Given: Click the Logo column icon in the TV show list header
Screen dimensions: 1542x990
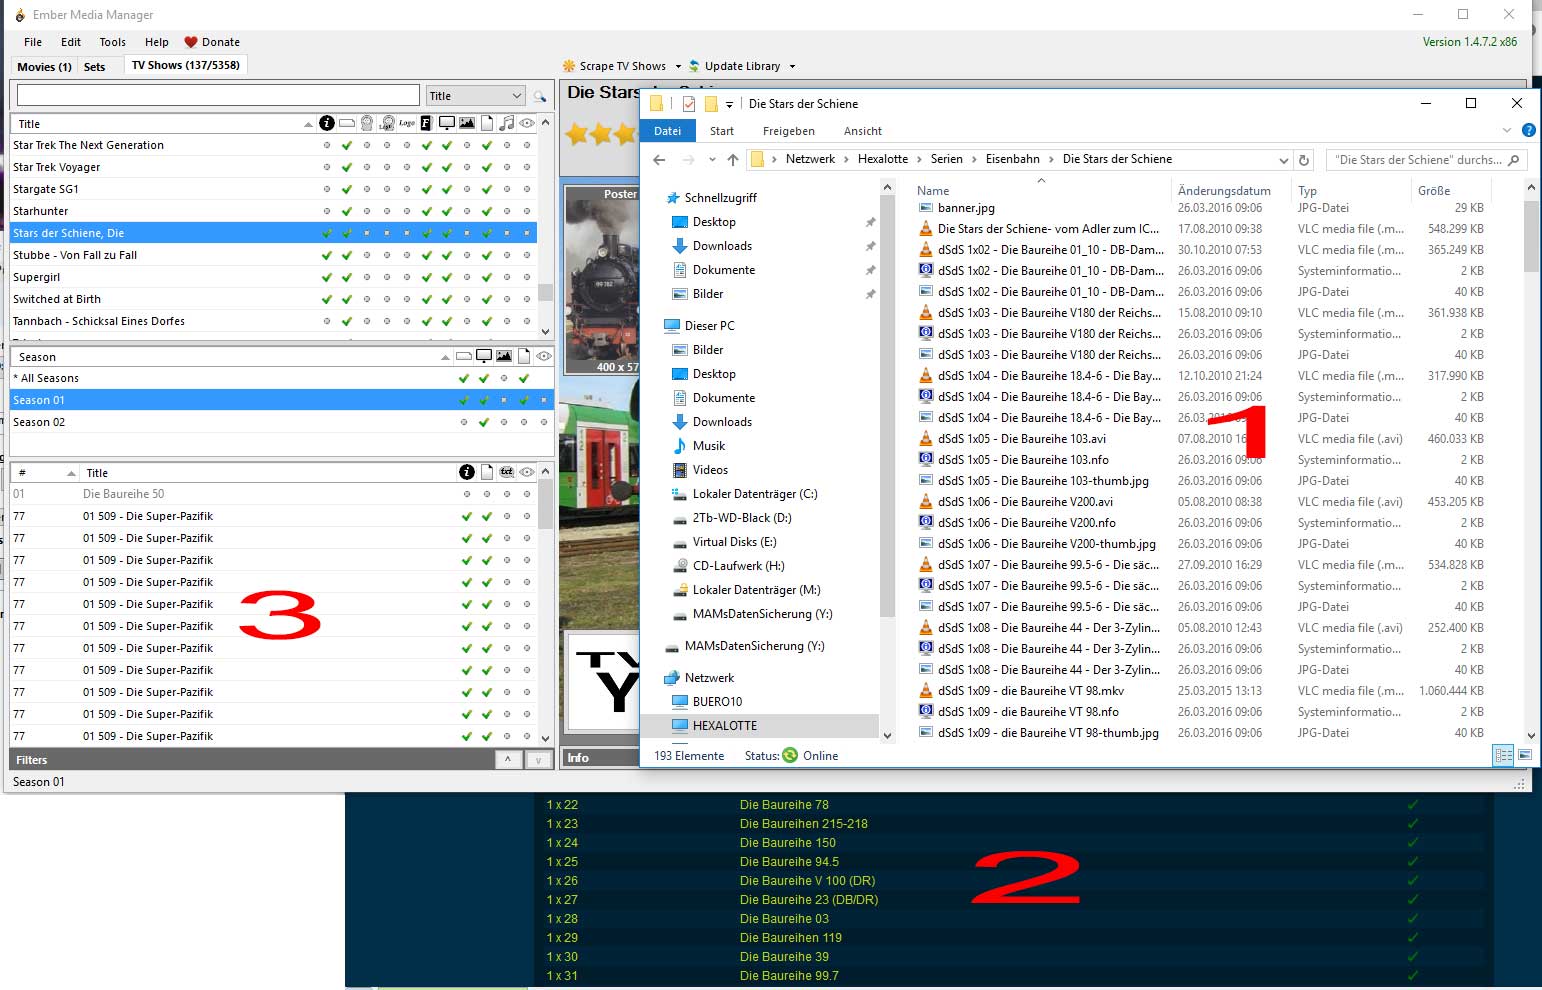Looking at the screenshot, I should click(407, 123).
